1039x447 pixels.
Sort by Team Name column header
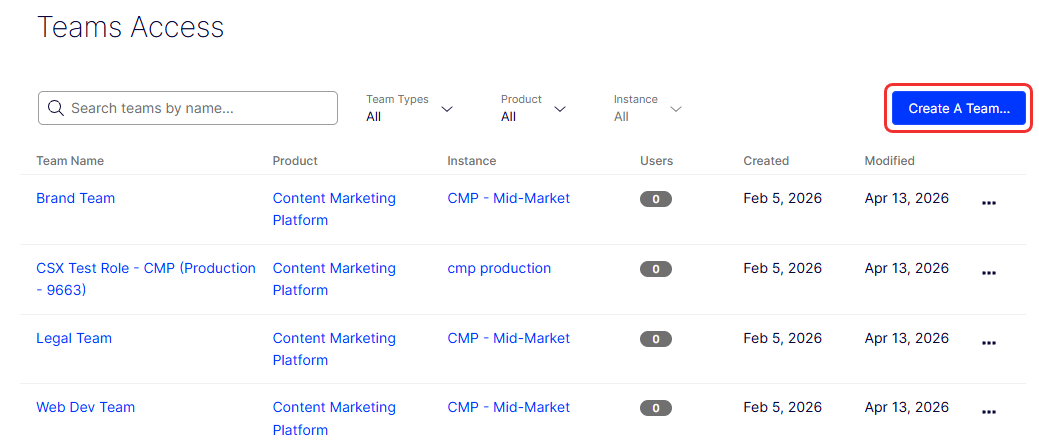70,161
